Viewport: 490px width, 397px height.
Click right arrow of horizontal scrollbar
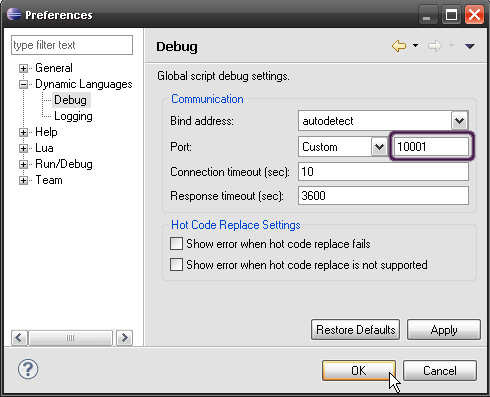click(125, 338)
